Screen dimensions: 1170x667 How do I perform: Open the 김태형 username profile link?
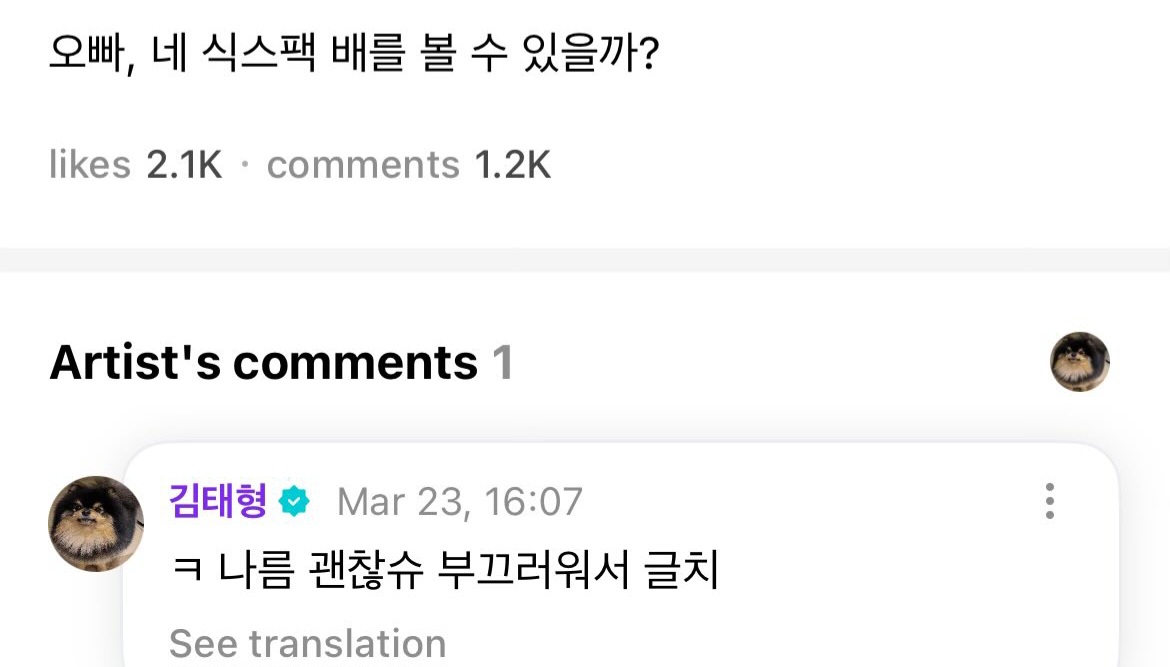218,500
